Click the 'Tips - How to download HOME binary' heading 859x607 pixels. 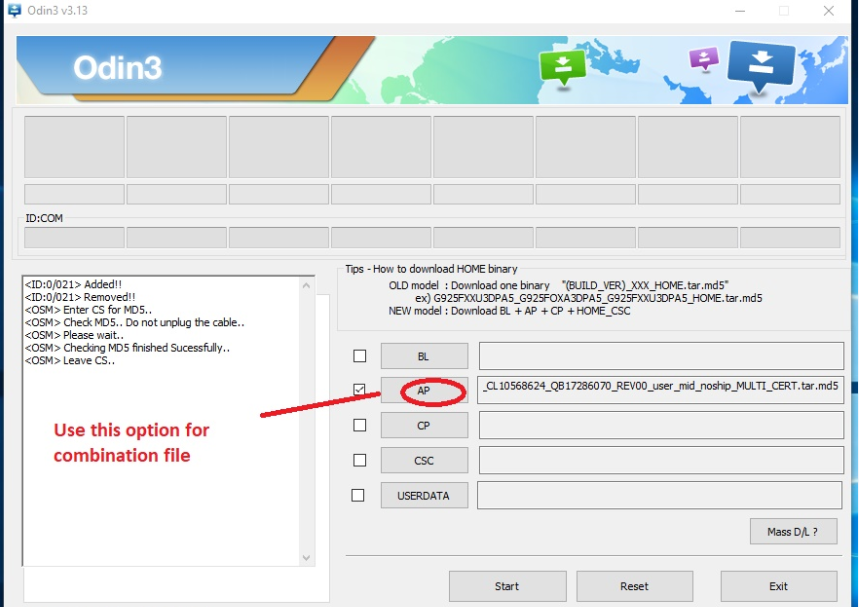click(x=431, y=269)
